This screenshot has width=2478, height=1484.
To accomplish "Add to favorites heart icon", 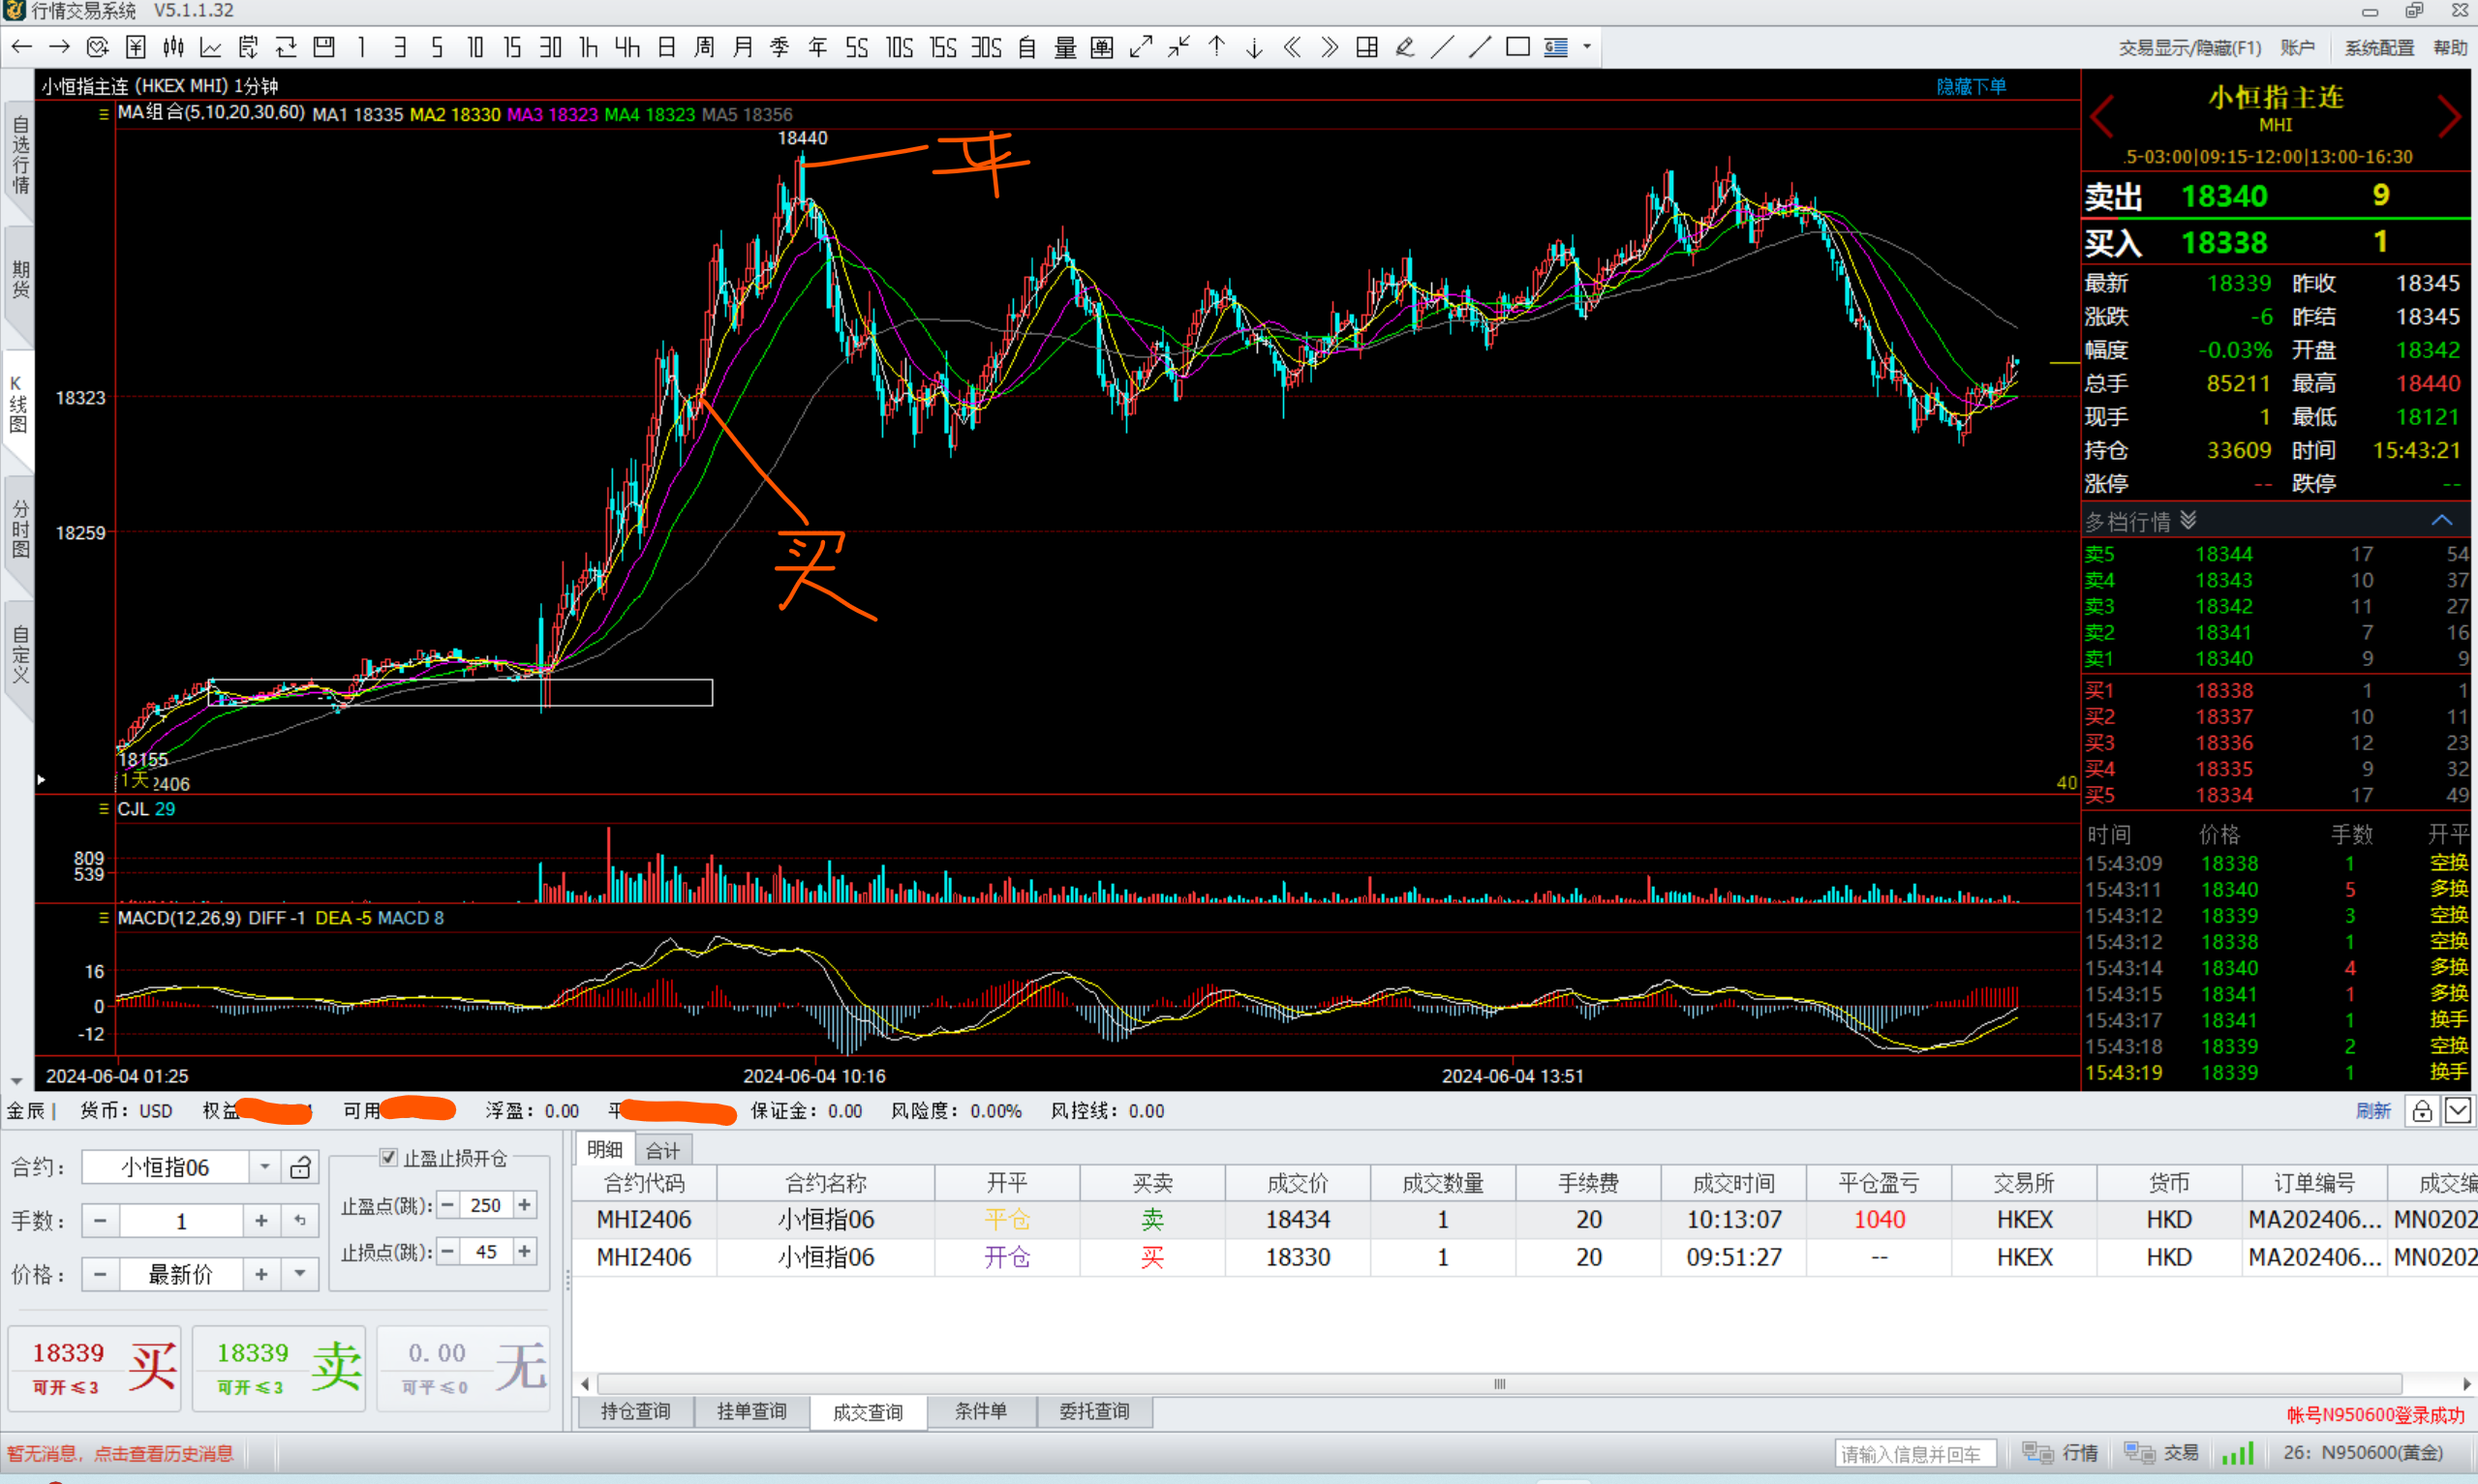I will pos(97,47).
